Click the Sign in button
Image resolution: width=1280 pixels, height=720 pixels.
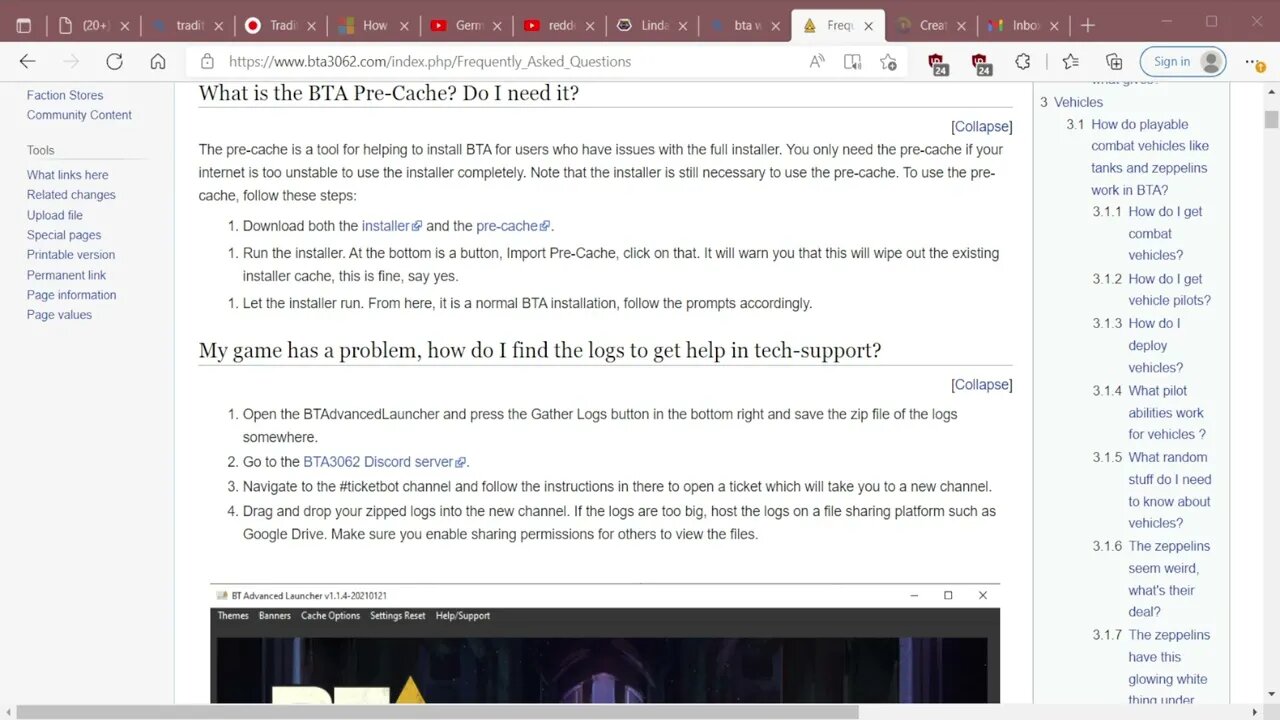[1183, 62]
